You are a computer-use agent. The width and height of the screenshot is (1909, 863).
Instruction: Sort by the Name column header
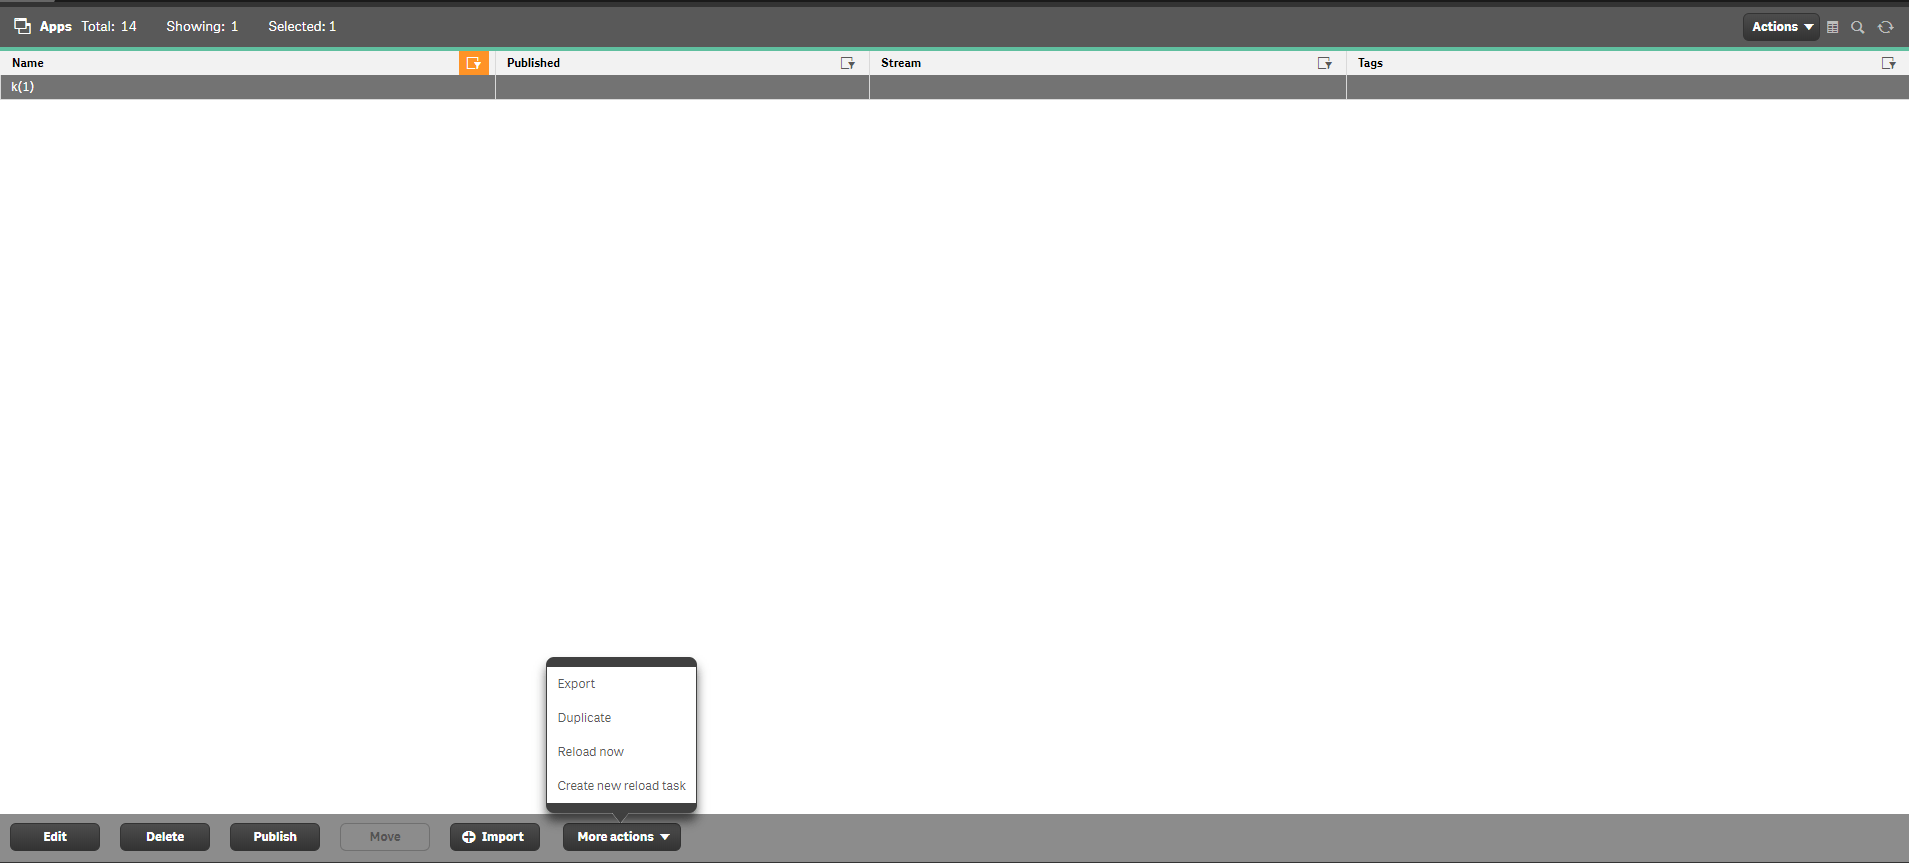(x=28, y=63)
